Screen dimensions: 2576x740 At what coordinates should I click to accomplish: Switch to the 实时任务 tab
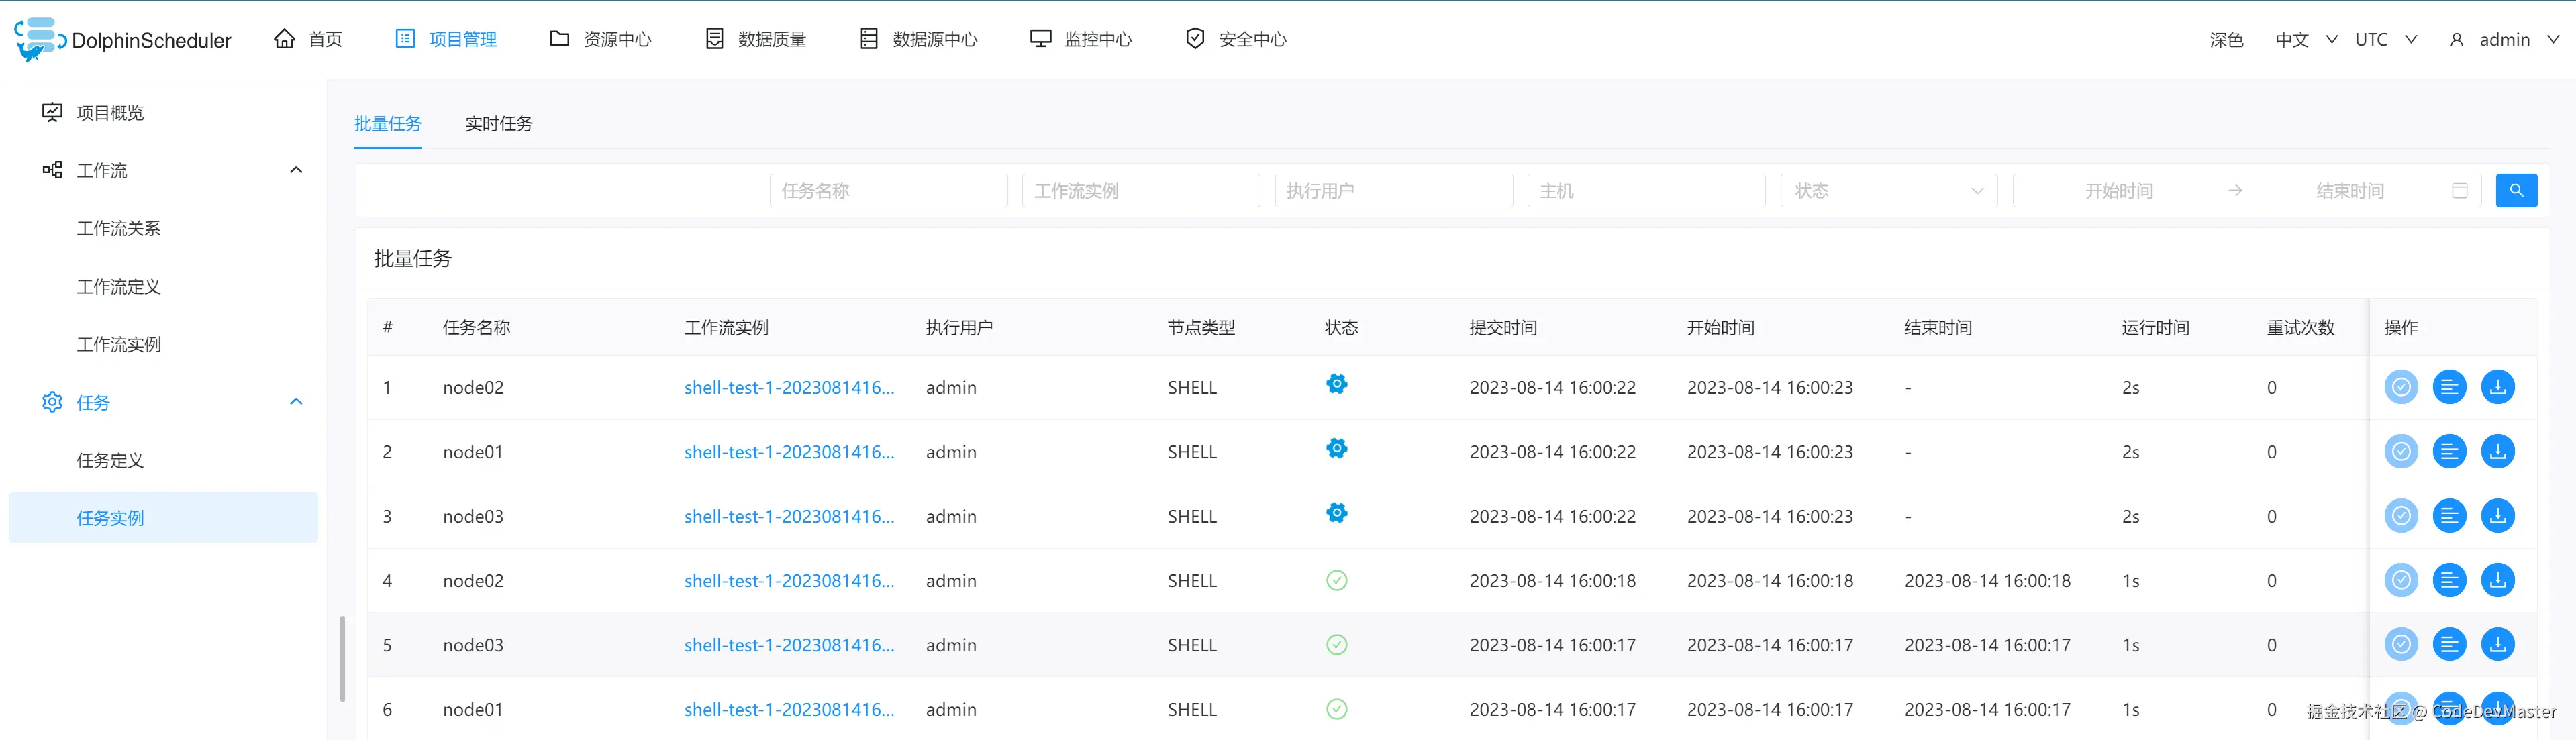498,124
